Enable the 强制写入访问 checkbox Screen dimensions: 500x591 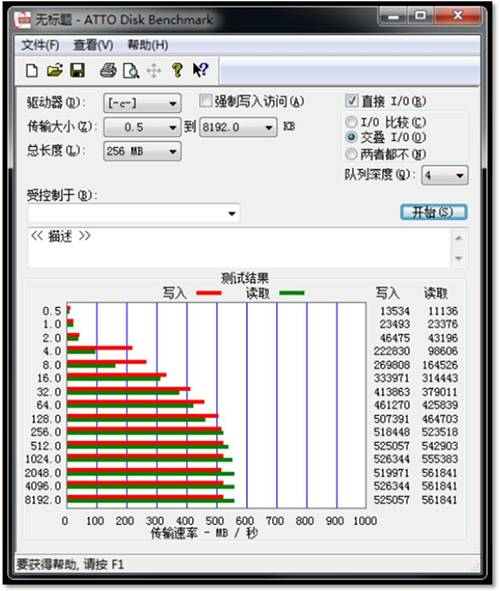coord(205,101)
